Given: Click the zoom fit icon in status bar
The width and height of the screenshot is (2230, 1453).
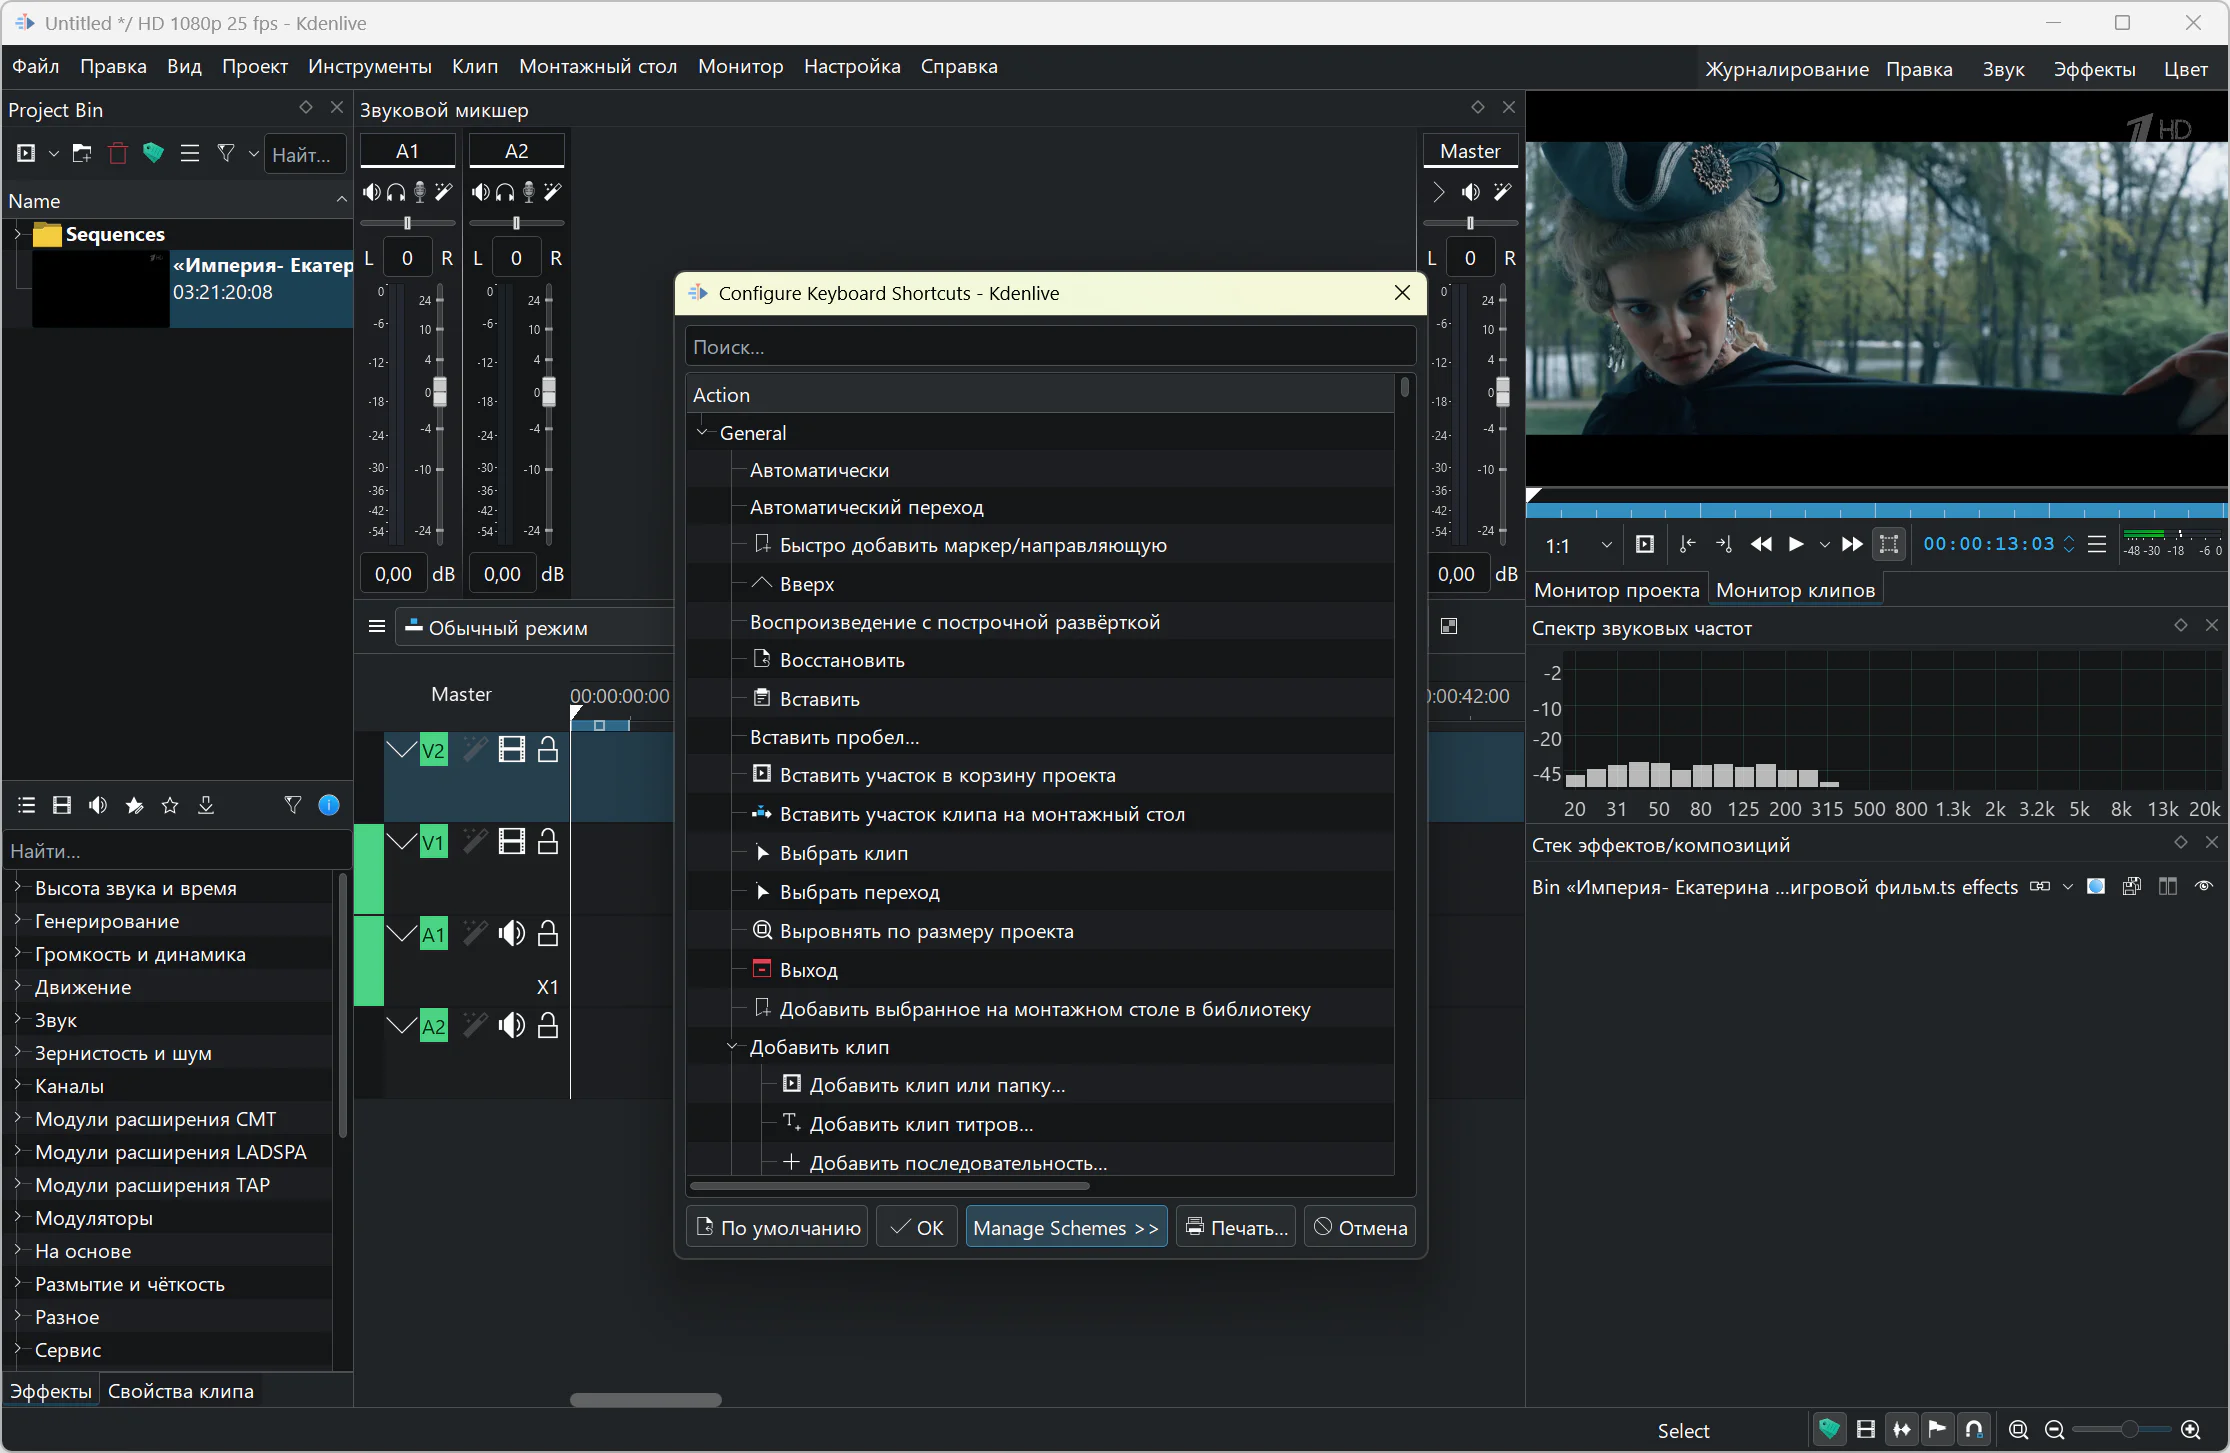Looking at the screenshot, I should click(2018, 1430).
